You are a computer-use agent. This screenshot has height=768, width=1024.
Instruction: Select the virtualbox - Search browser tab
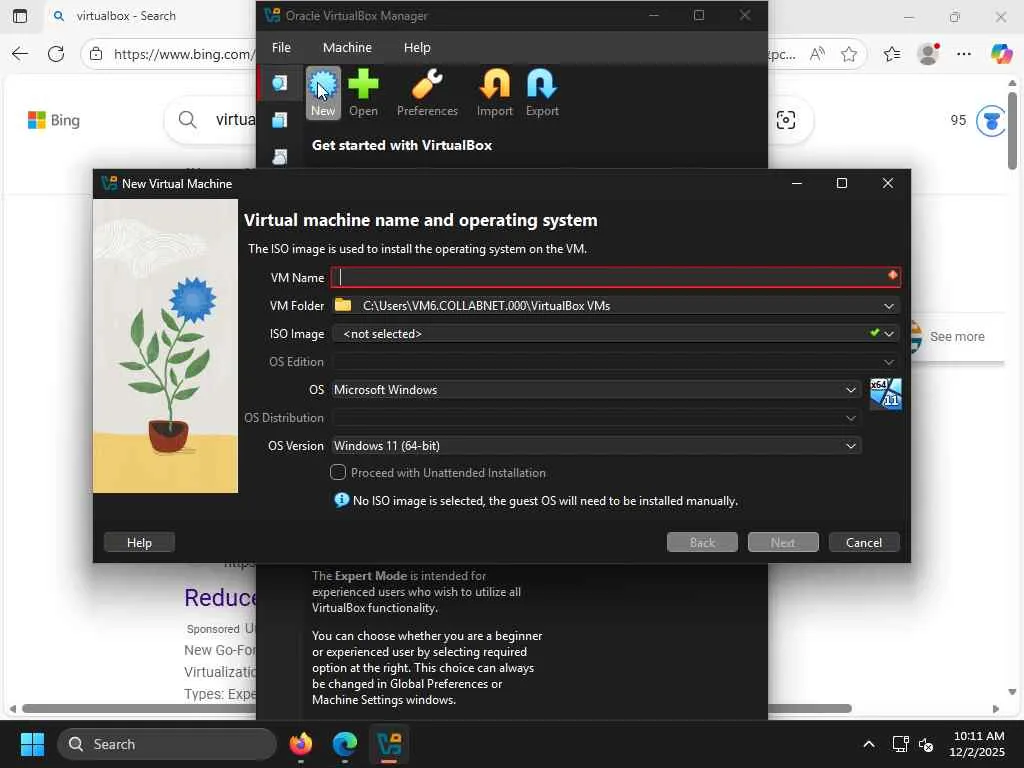click(x=125, y=16)
